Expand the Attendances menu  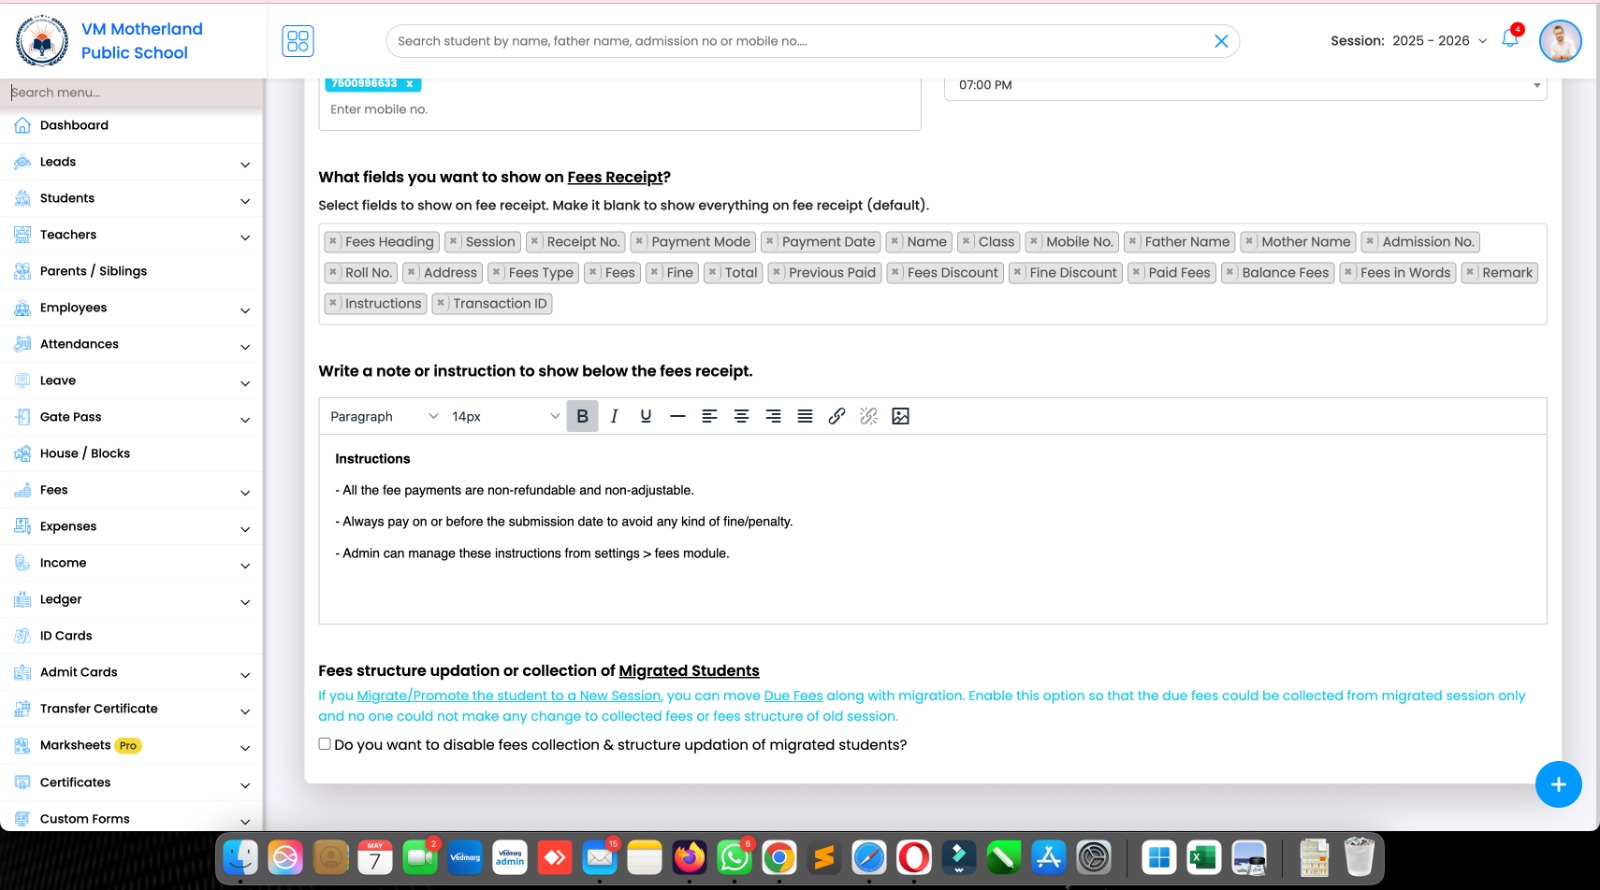pyautogui.click(x=245, y=347)
